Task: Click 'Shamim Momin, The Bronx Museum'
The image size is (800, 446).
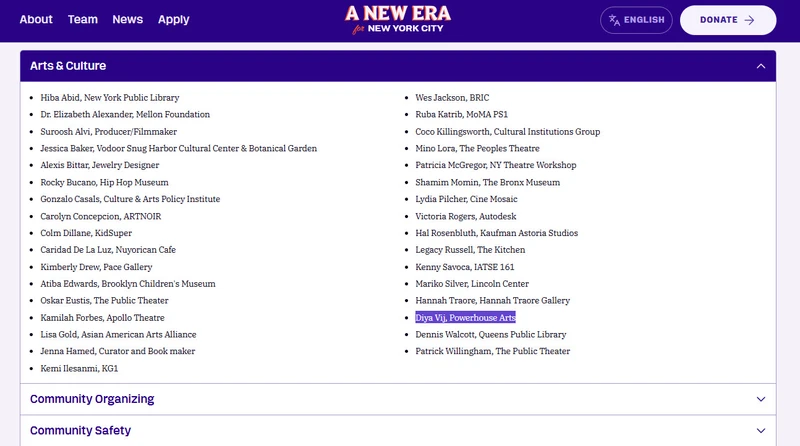Action: pyautogui.click(x=487, y=182)
